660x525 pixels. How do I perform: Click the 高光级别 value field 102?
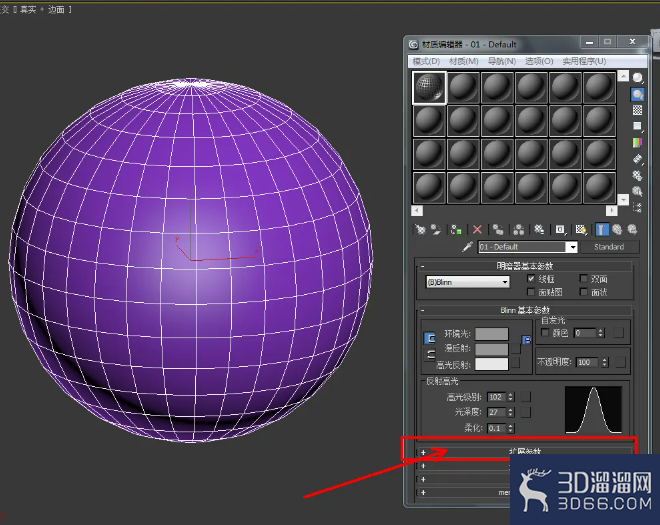click(x=497, y=397)
